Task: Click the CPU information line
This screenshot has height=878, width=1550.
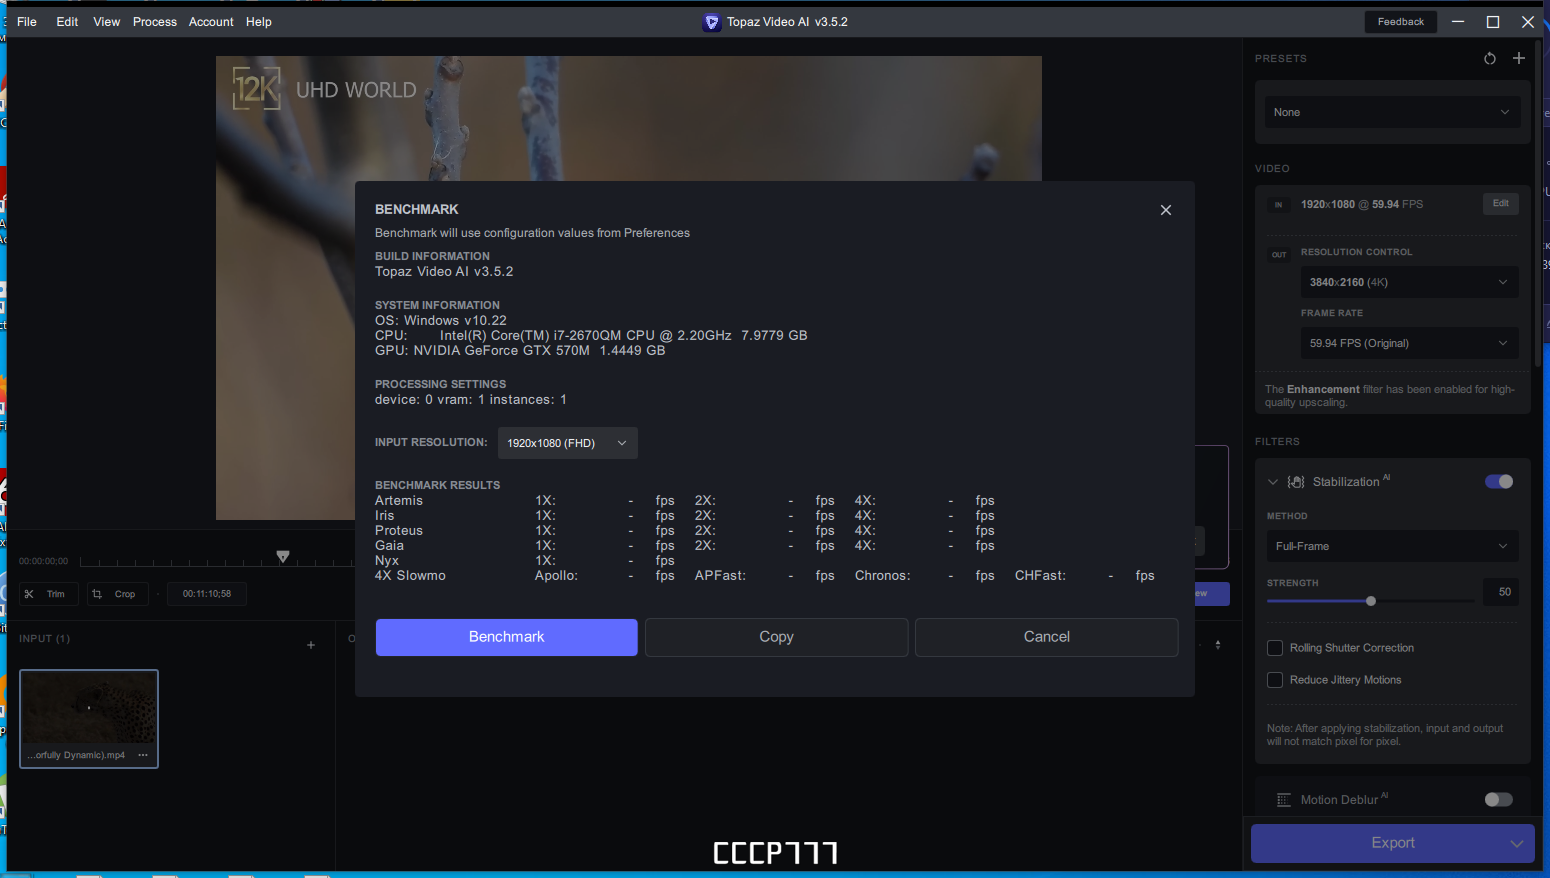Action: pyautogui.click(x=591, y=336)
